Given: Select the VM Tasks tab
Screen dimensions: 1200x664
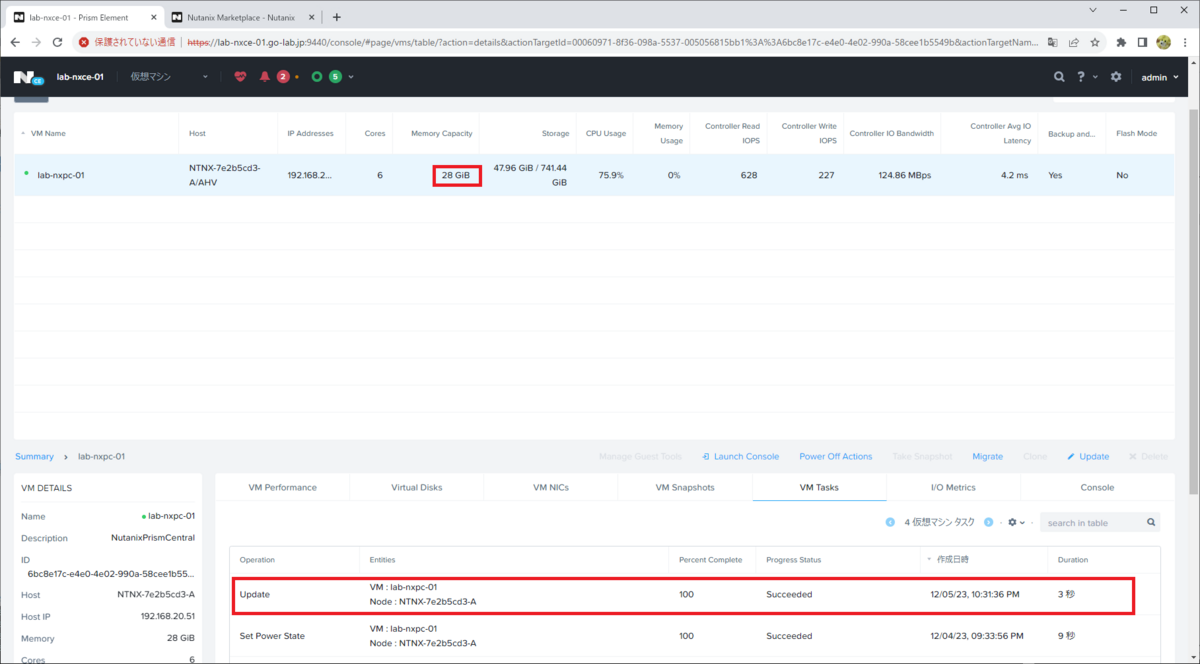Looking at the screenshot, I should 819,487.
